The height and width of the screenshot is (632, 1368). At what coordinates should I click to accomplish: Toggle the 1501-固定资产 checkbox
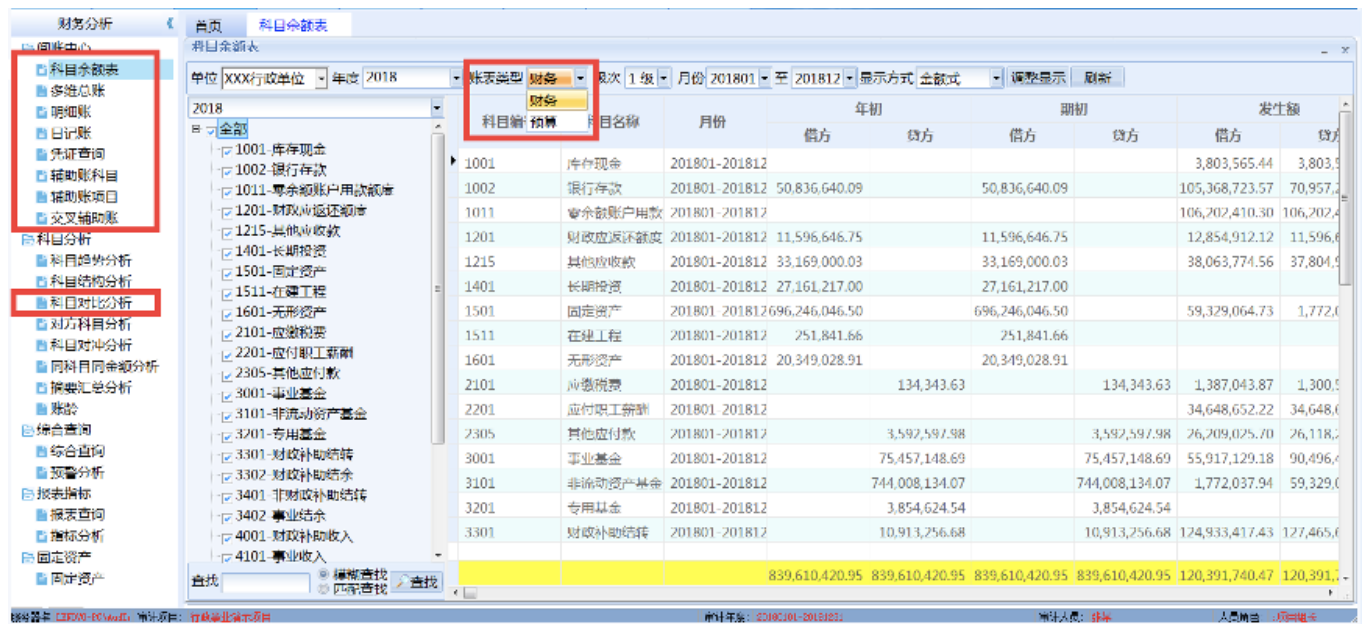pos(227,272)
